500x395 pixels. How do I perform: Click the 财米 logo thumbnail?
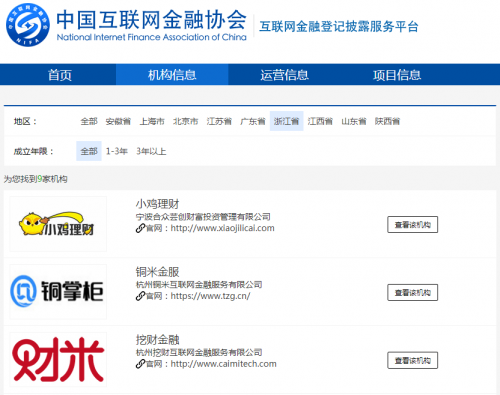tap(58, 359)
